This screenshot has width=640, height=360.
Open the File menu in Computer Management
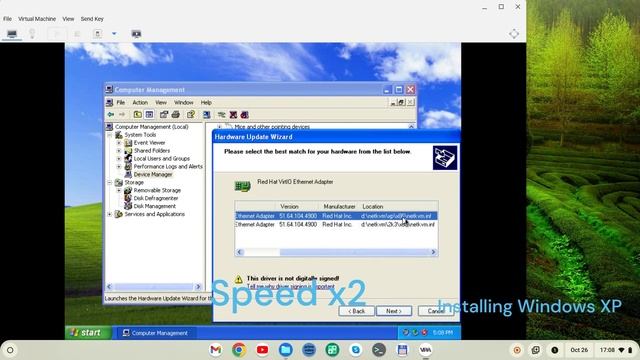[x=121, y=102]
